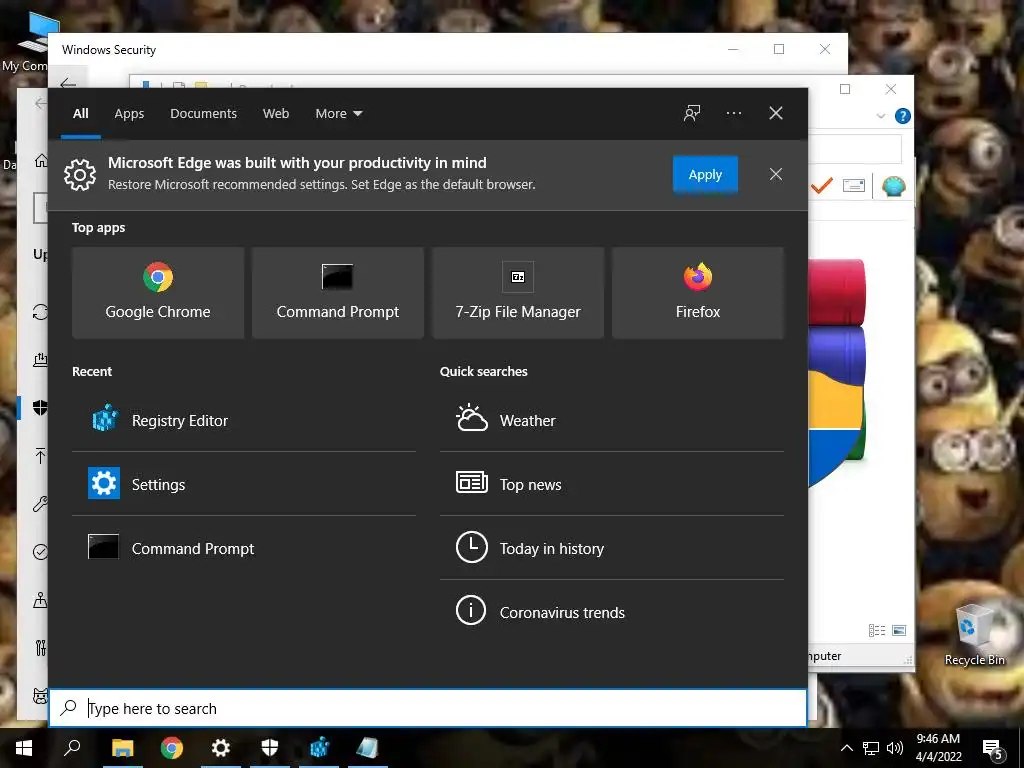Expand the ribbon chevron in rear window
The height and width of the screenshot is (768, 1024).
pyautogui.click(x=880, y=116)
